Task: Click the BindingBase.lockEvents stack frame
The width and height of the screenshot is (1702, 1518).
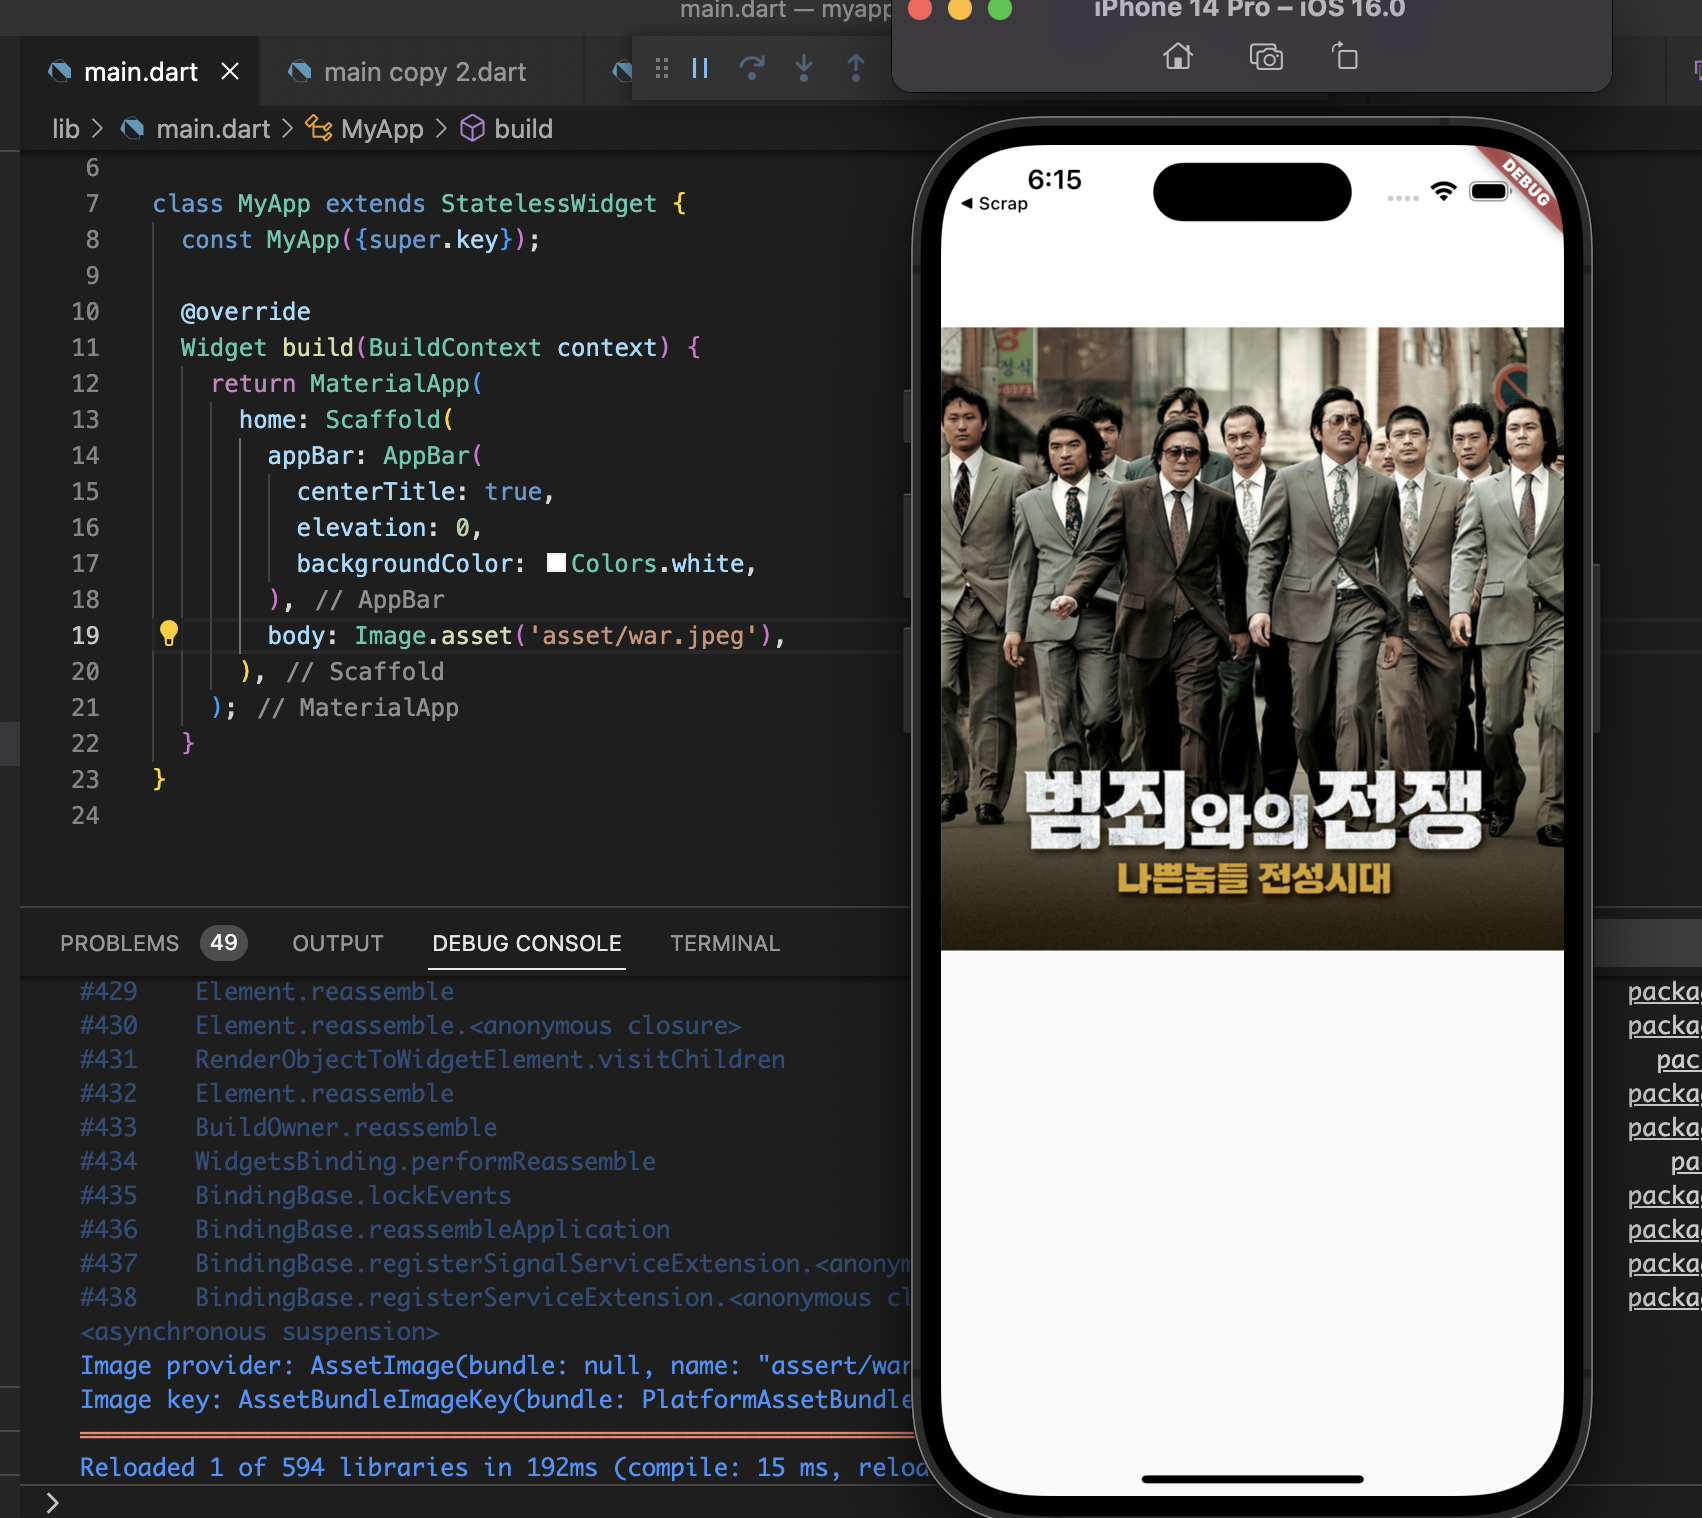Action: 353,1195
